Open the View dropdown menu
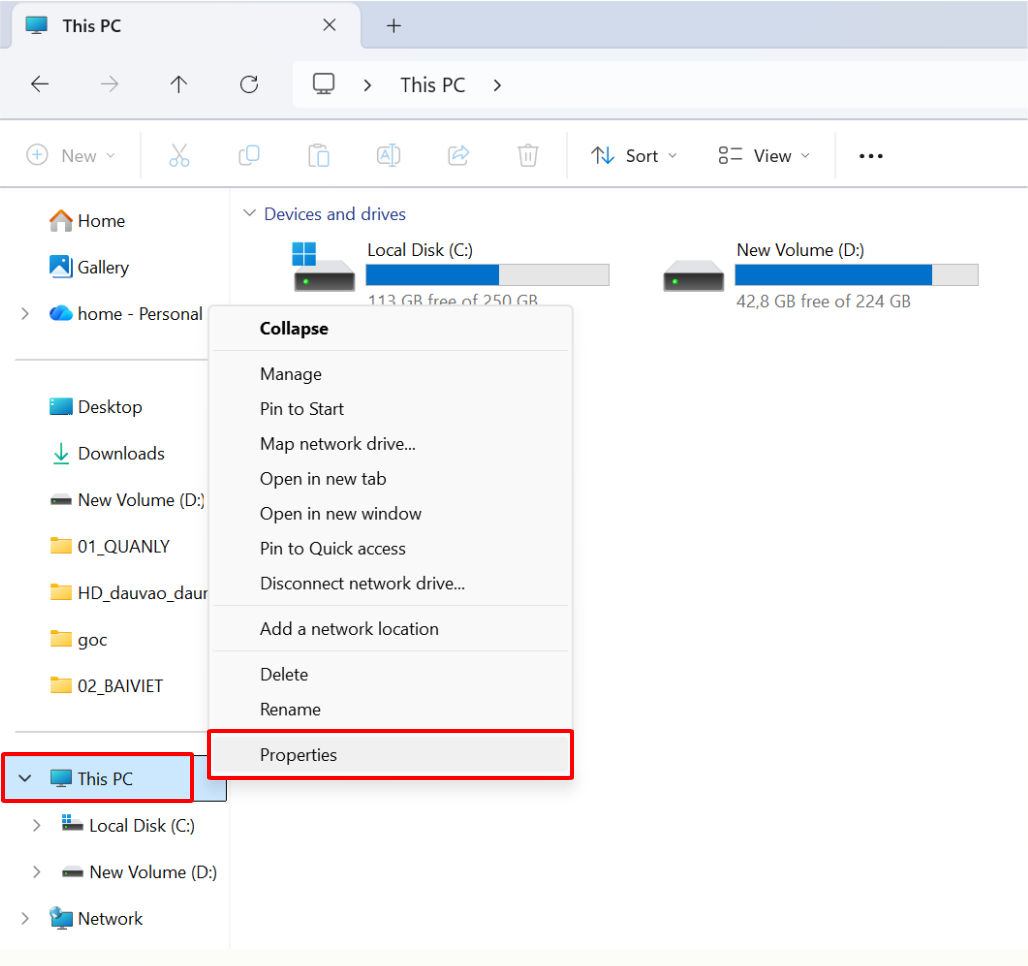The image size is (1028, 966). click(x=764, y=155)
